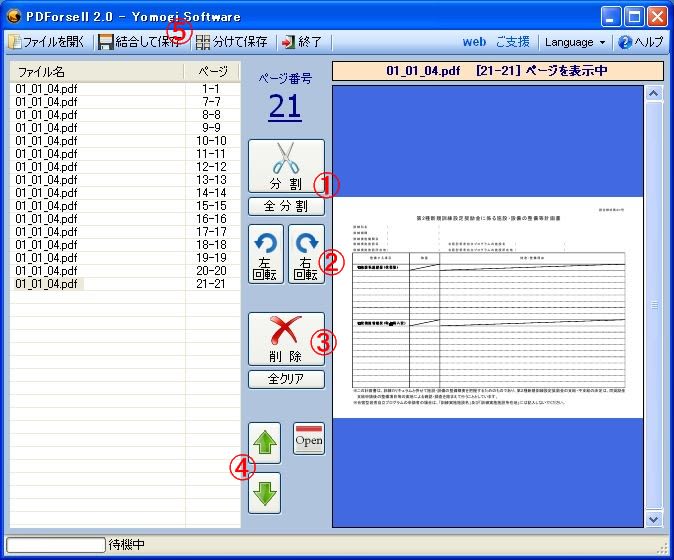Move page up with green up arrow
Viewport: 674px width, 560px height.
[x=265, y=441]
